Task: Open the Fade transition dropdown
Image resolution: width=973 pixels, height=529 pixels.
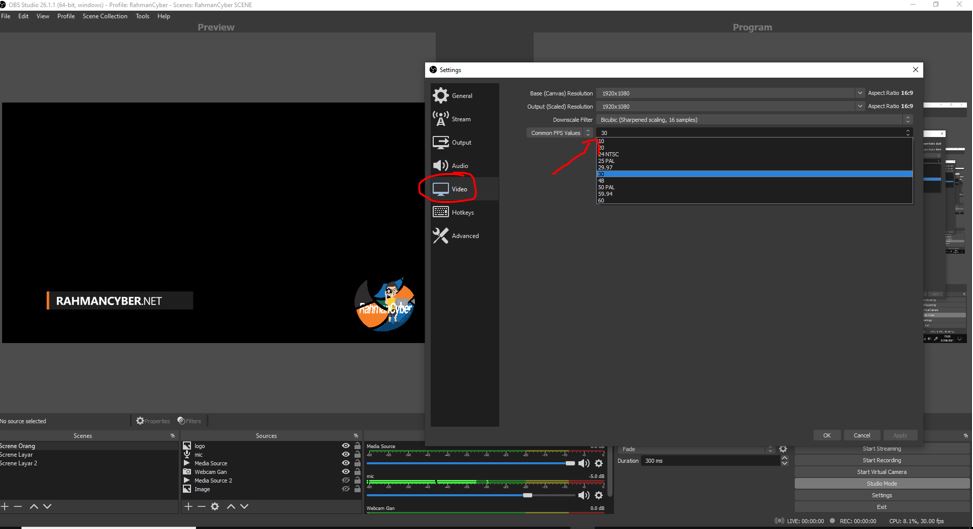Action: pos(696,449)
